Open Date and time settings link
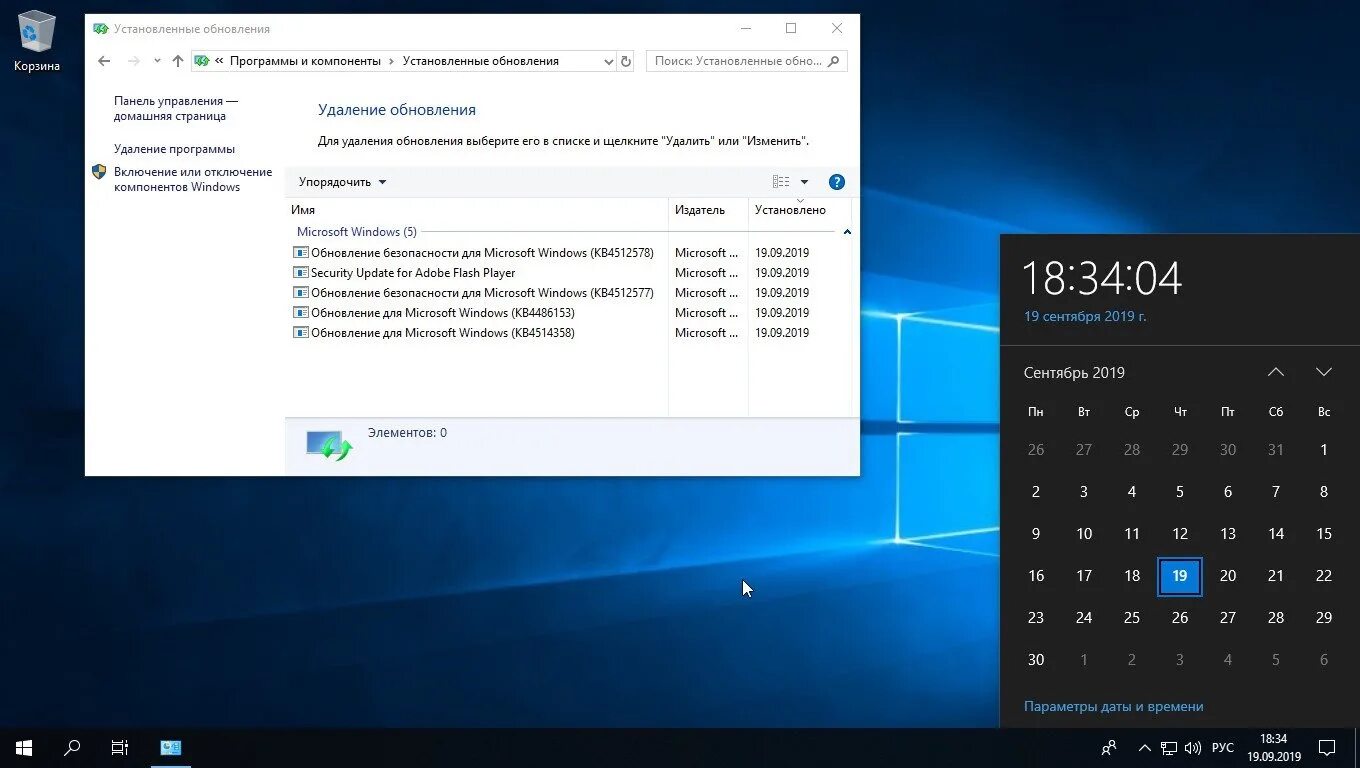This screenshot has height=768, width=1360. point(1114,706)
